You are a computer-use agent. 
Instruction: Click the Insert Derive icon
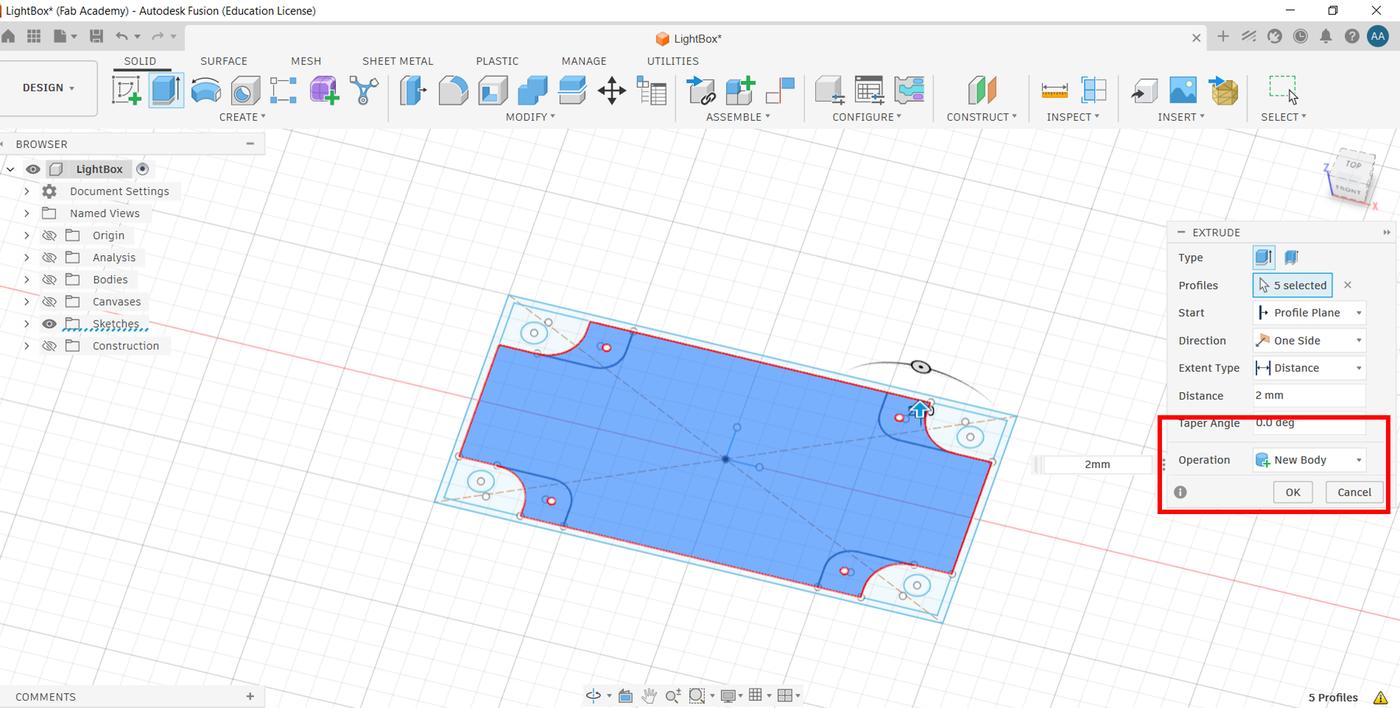tap(1144, 91)
